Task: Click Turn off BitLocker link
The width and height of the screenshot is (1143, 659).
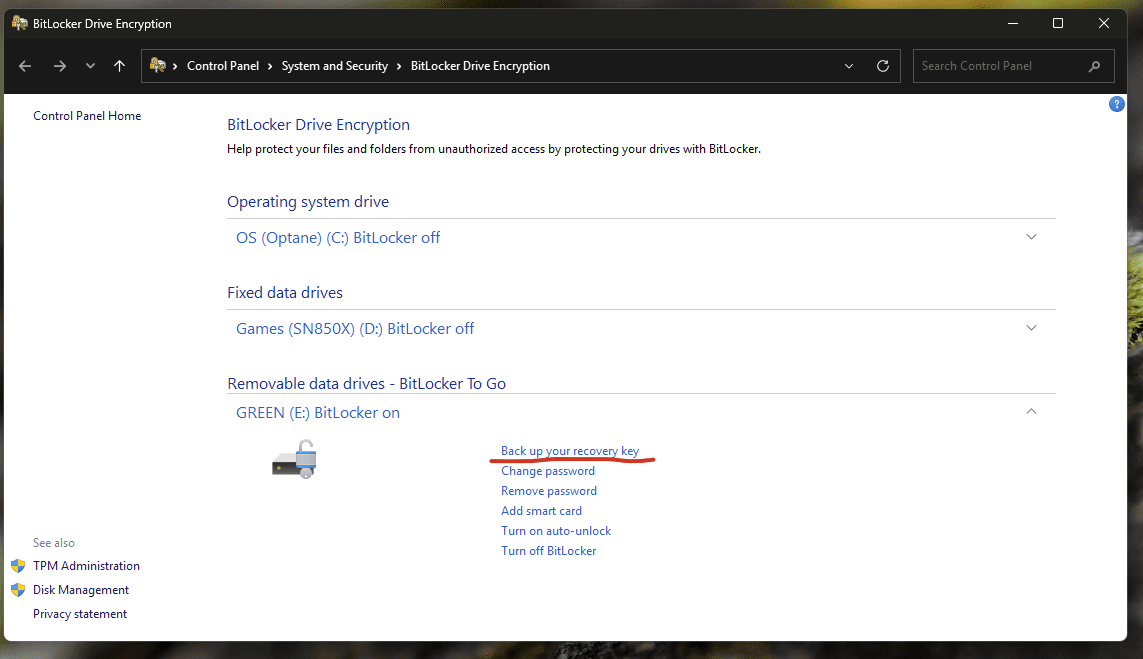Action: click(548, 551)
